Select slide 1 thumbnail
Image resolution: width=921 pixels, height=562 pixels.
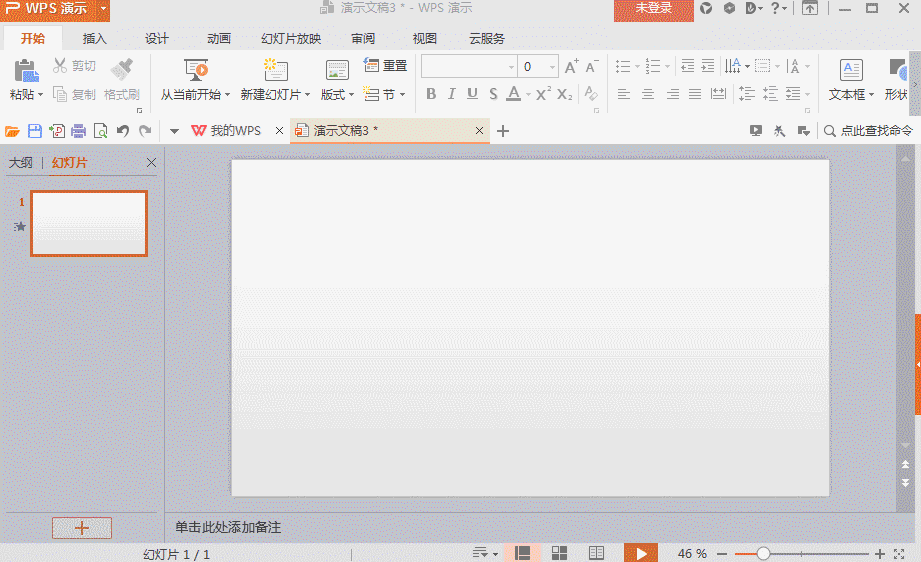click(89, 223)
